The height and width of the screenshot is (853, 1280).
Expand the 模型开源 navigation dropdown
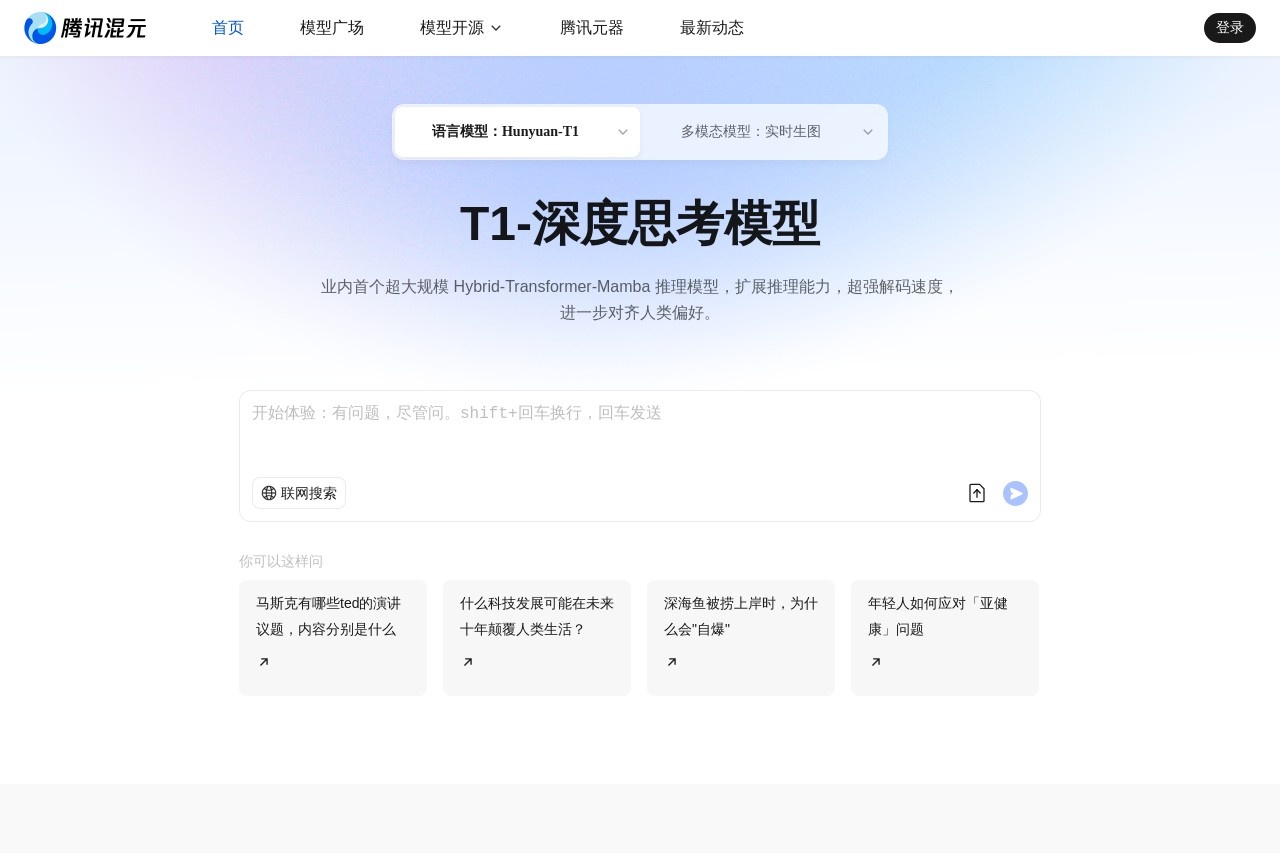(x=461, y=28)
